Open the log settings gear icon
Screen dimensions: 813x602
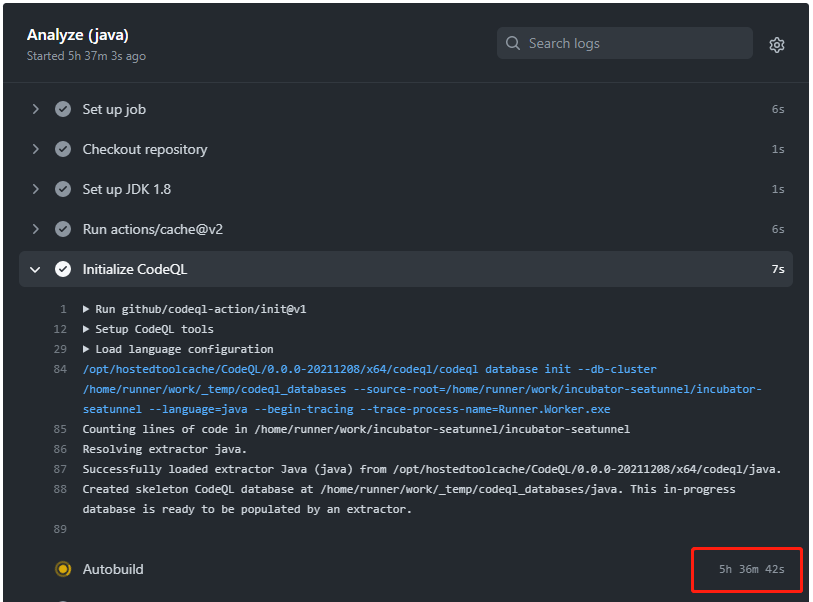[x=776, y=45]
